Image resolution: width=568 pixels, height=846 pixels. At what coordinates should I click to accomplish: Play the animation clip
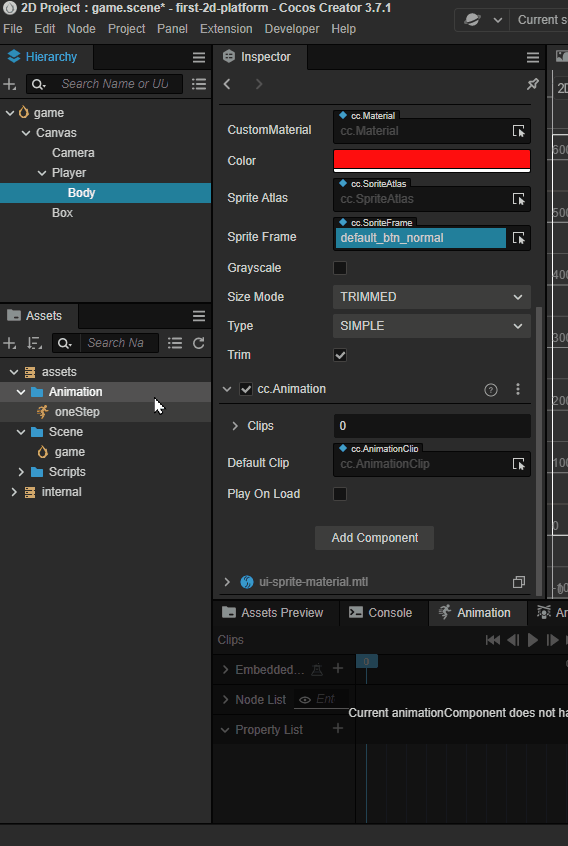point(533,640)
